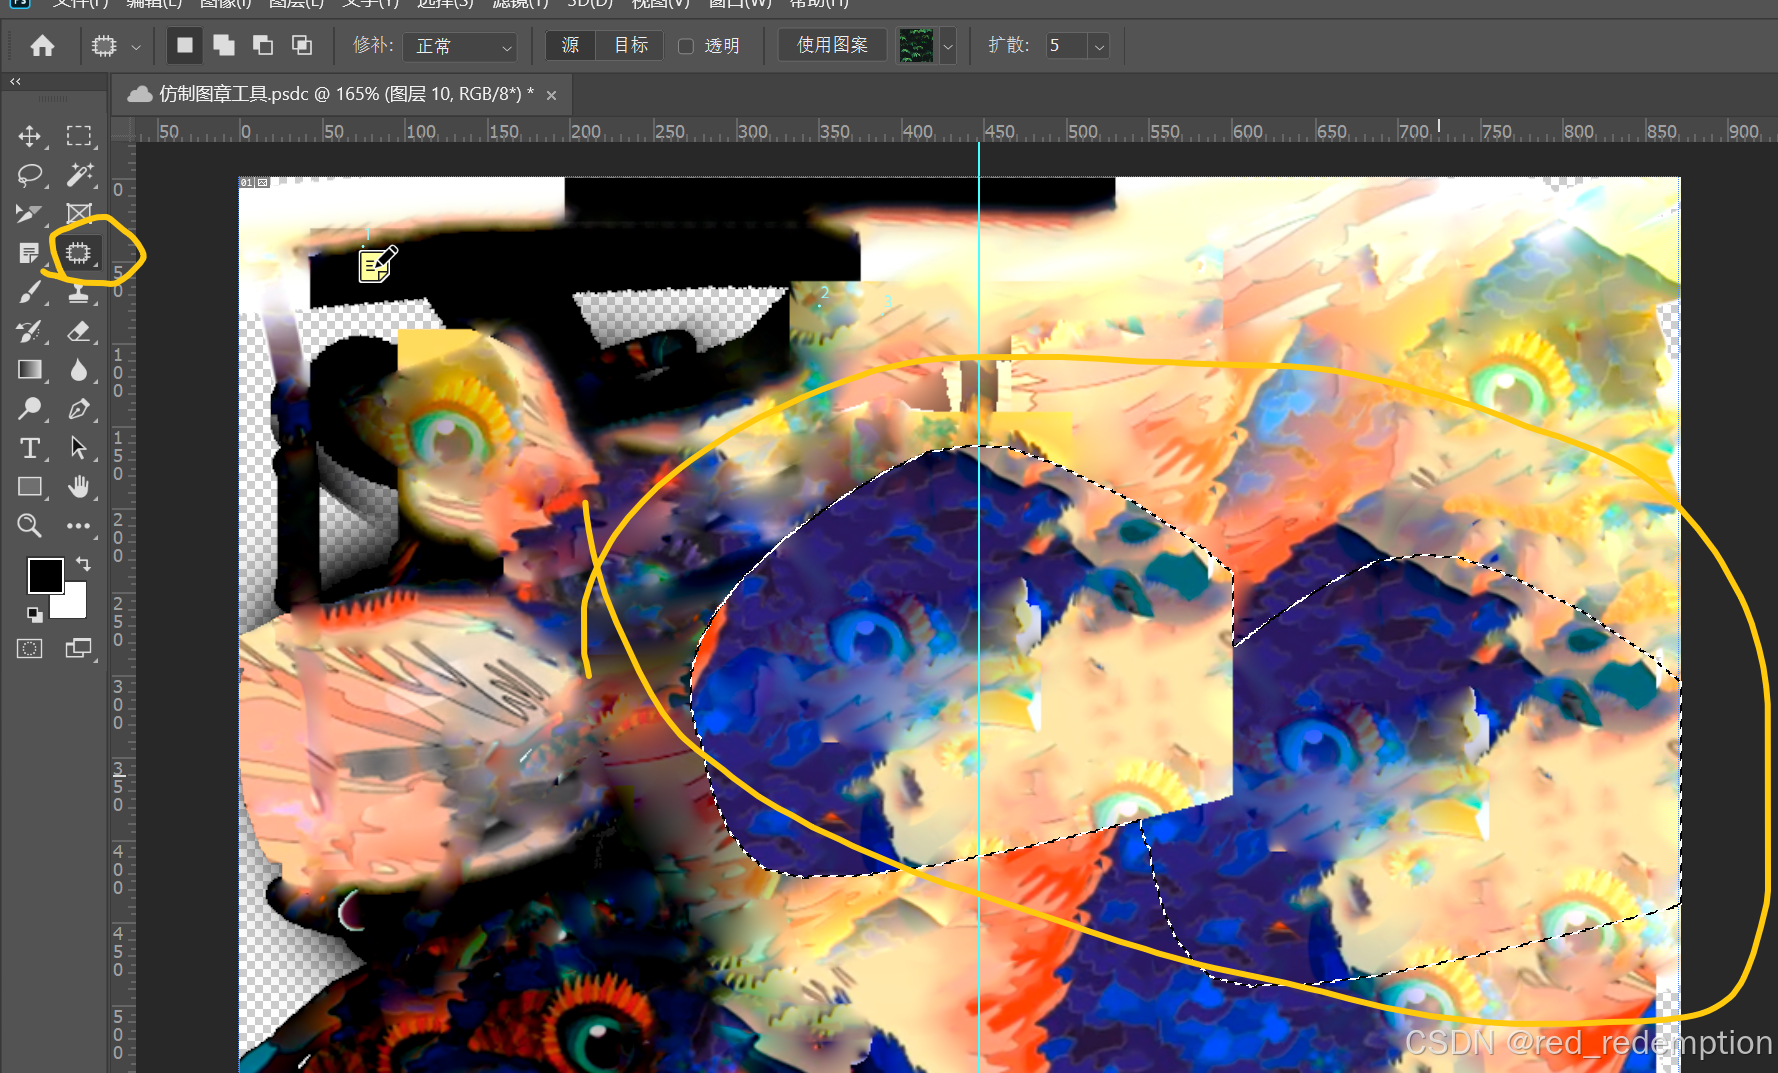Select the Blur droplet tool

coord(78,370)
